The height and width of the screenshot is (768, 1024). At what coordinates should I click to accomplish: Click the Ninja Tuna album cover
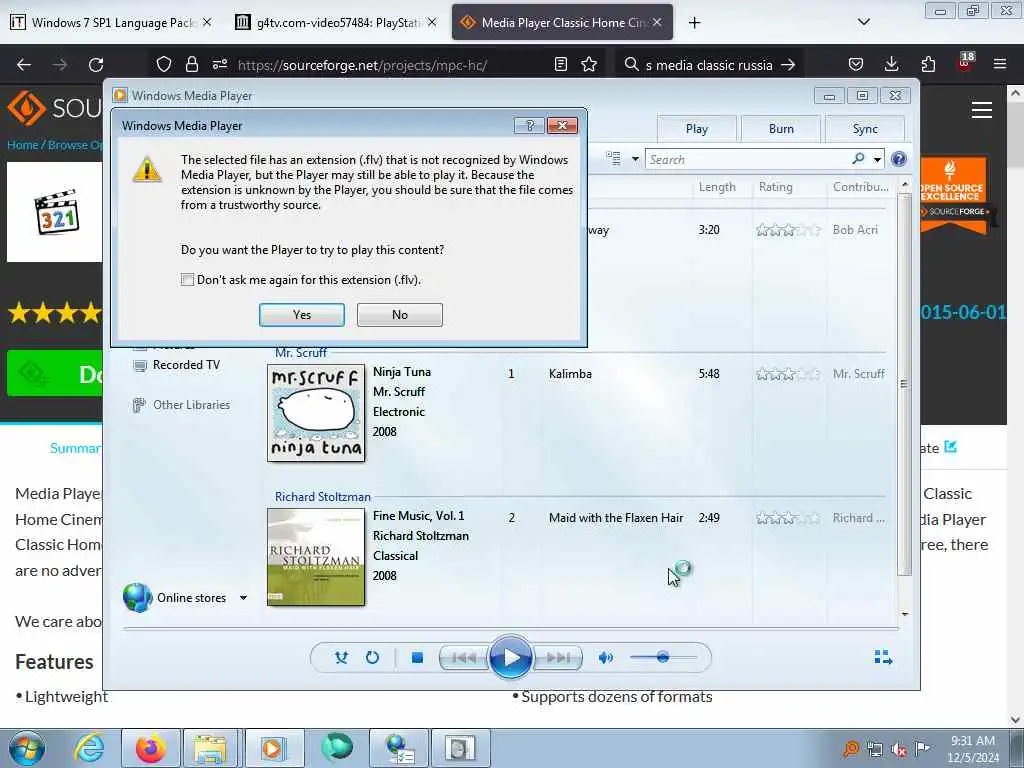(316, 413)
